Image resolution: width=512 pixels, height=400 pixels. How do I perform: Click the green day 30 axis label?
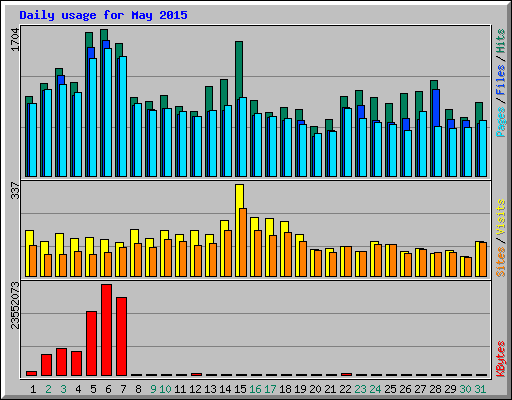(x=465, y=389)
